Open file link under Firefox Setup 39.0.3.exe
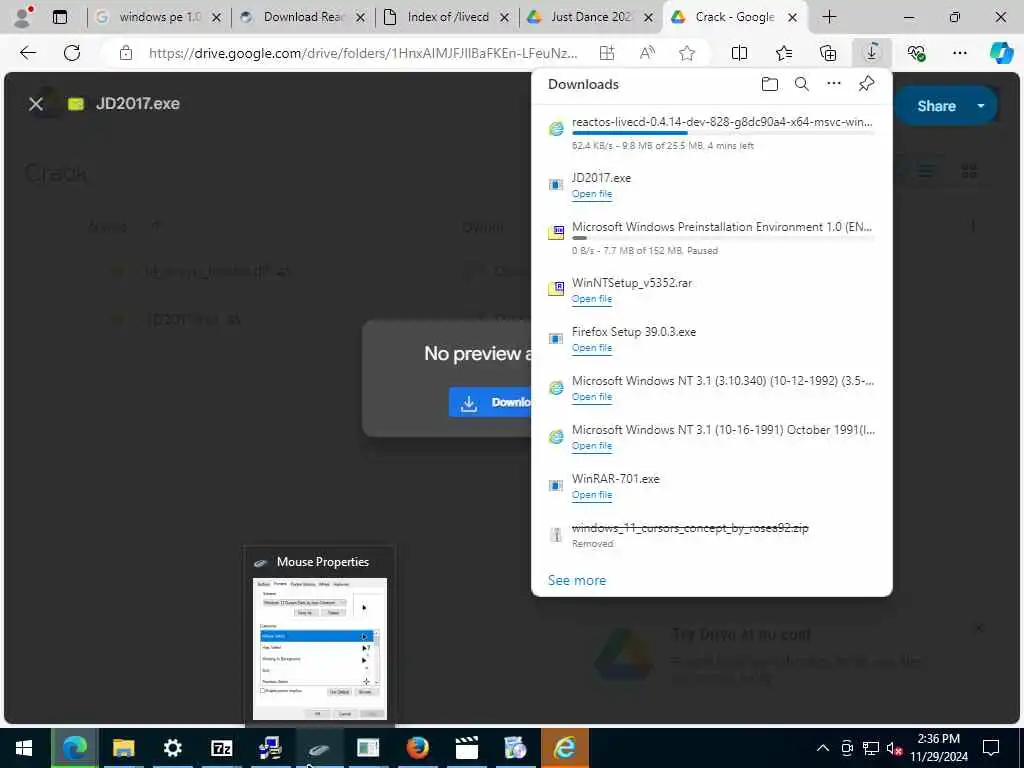The height and width of the screenshot is (768, 1024). coord(592,347)
